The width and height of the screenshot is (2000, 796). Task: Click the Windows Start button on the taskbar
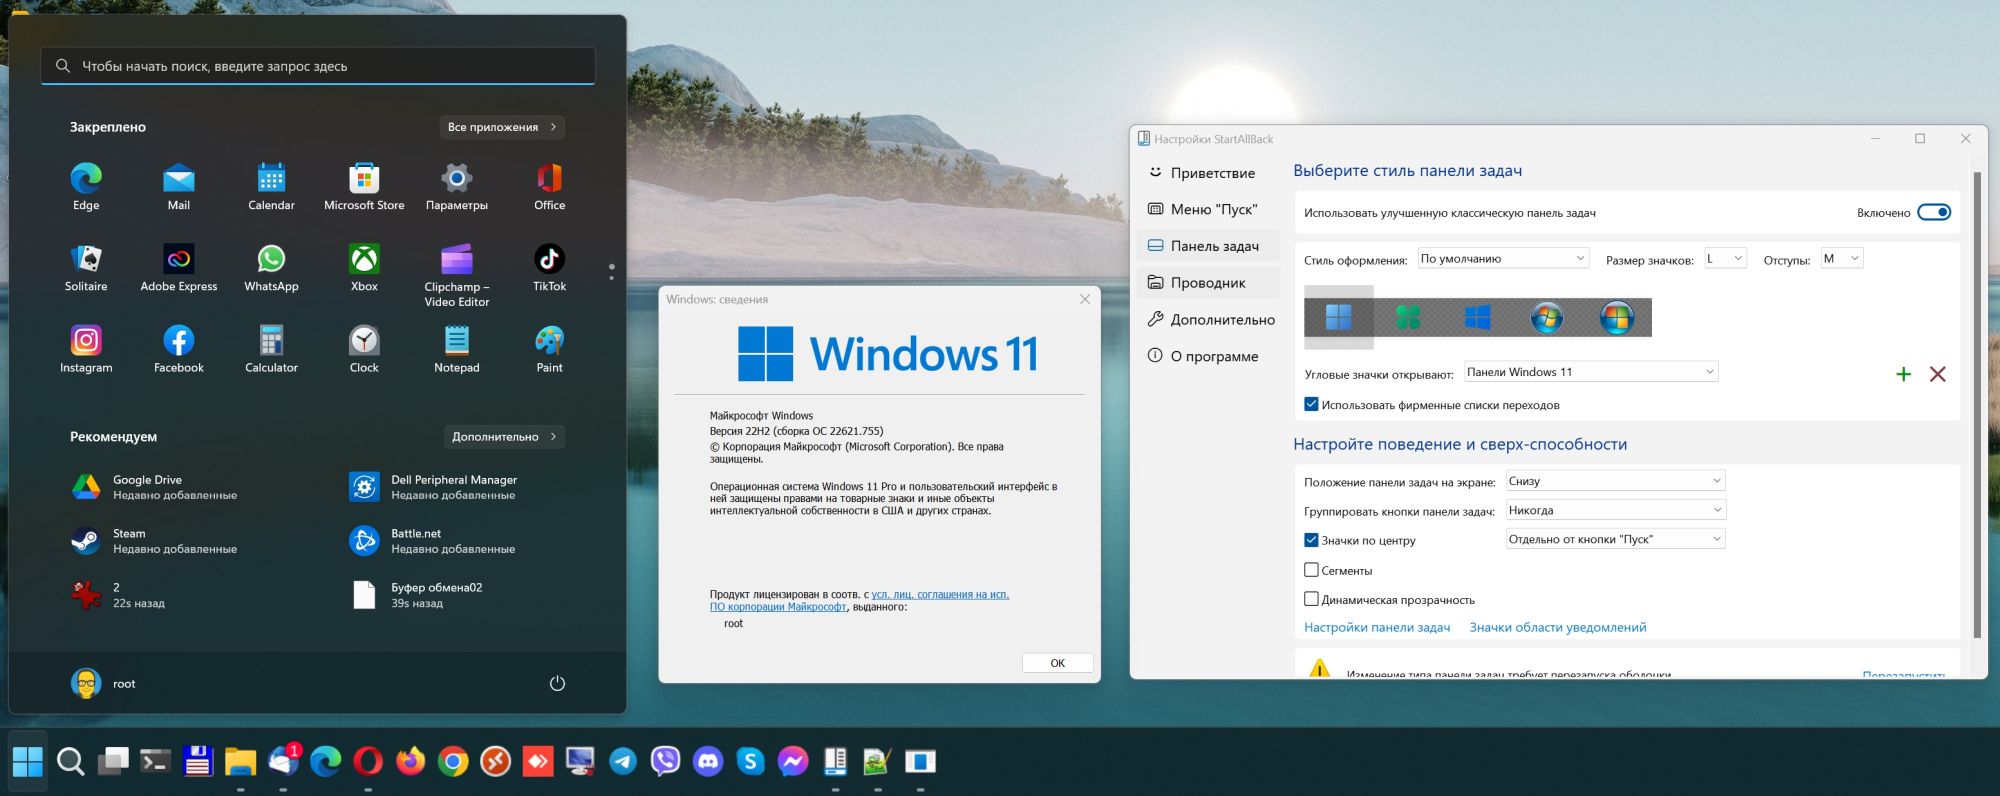pyautogui.click(x=28, y=762)
